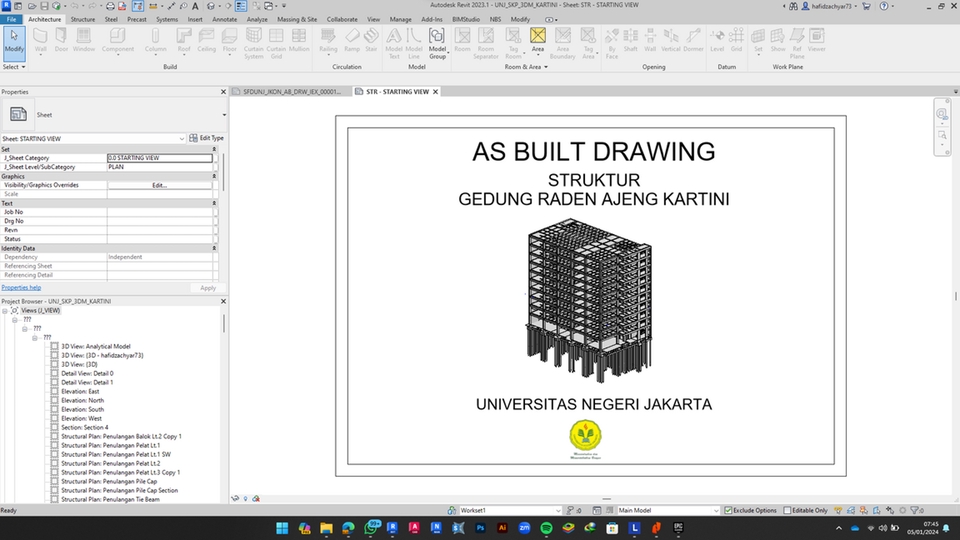The height and width of the screenshot is (540, 960).
Task: Collapse the Graphics properties section
Action: coord(214,176)
